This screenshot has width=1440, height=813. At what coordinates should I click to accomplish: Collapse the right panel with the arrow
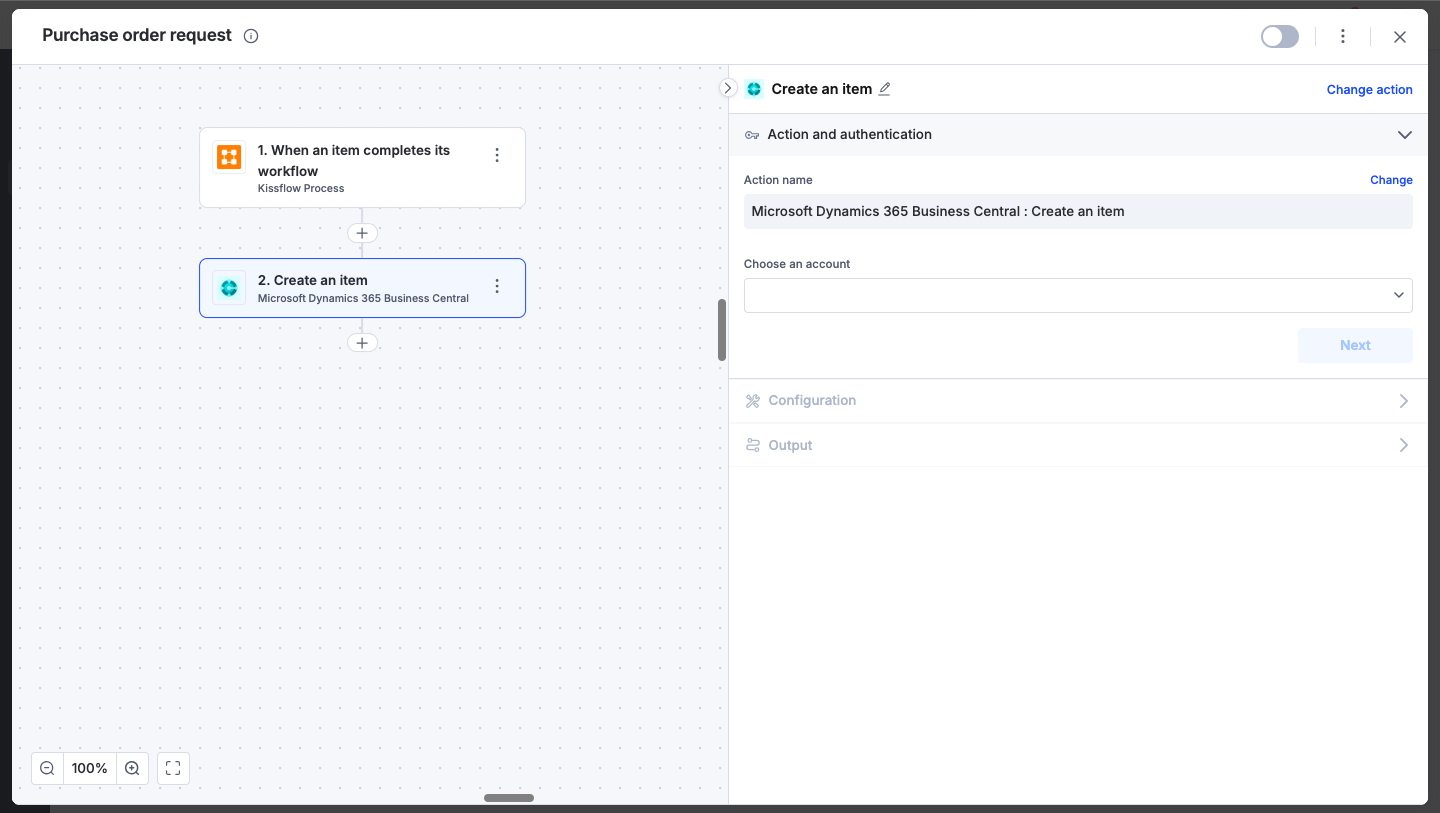point(728,88)
